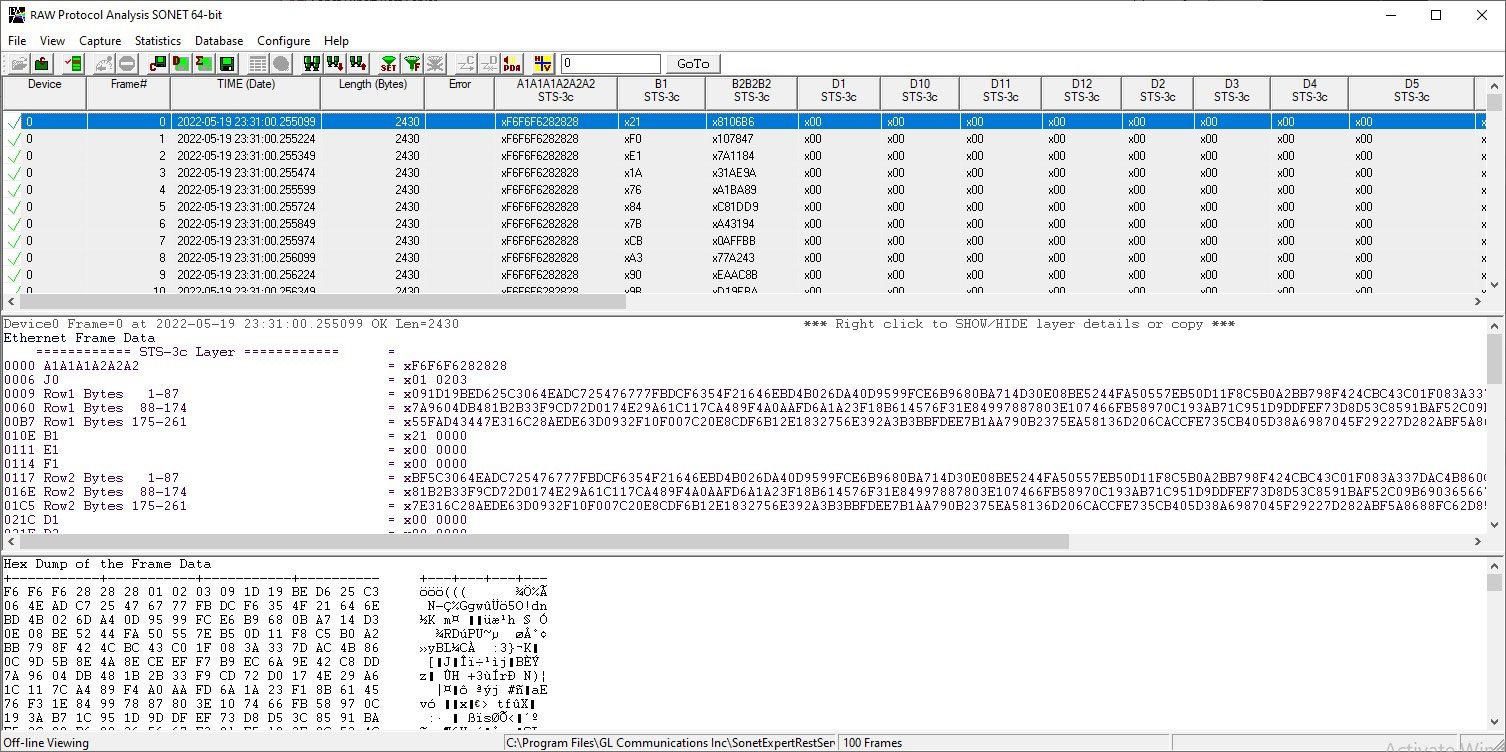Click the red-check field list icon

point(73,64)
